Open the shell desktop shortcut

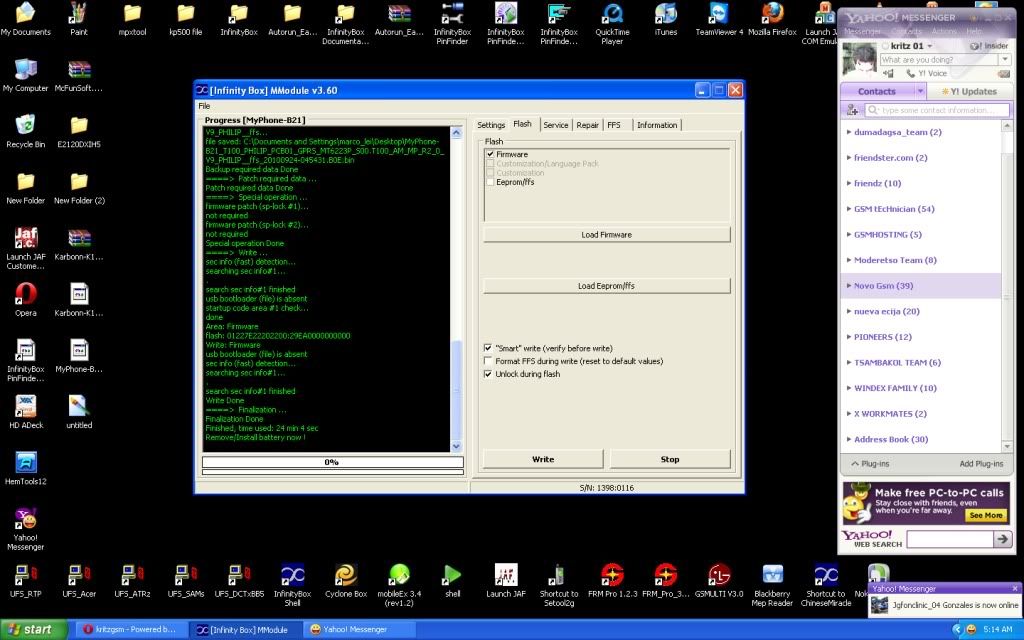pos(453,580)
